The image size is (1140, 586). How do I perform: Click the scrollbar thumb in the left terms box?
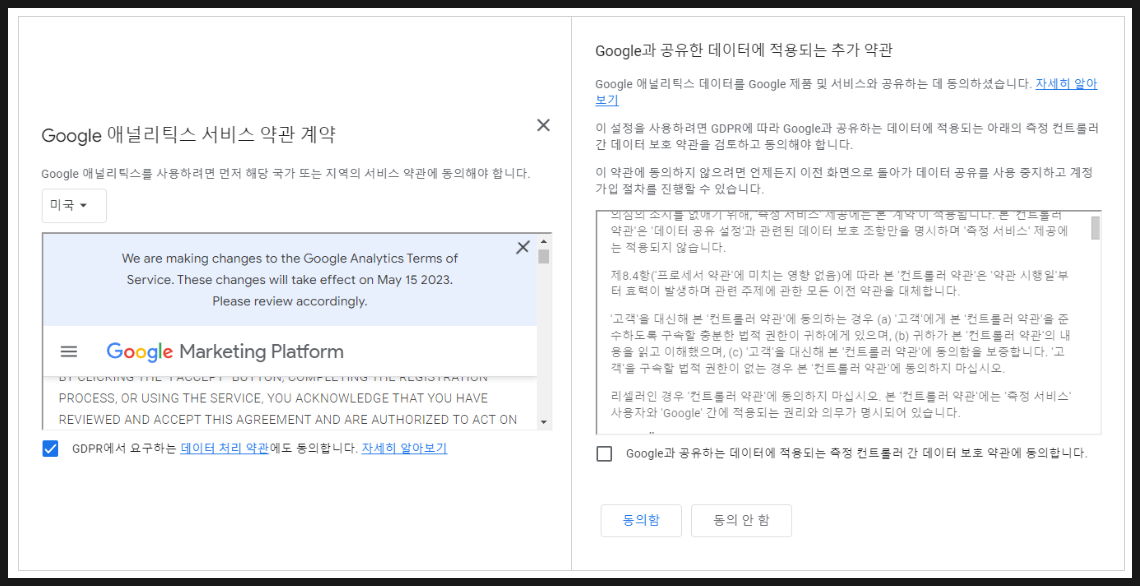coord(544,257)
